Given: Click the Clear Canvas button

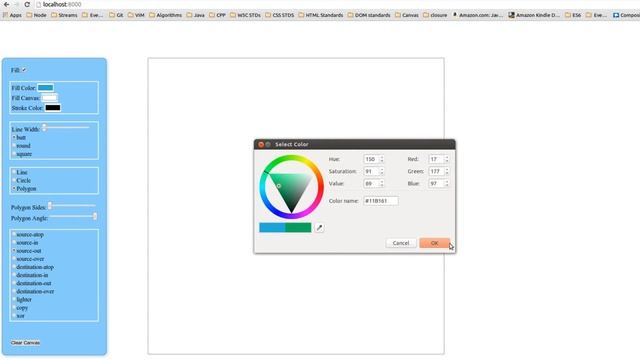Looking at the screenshot, I should 25,342.
